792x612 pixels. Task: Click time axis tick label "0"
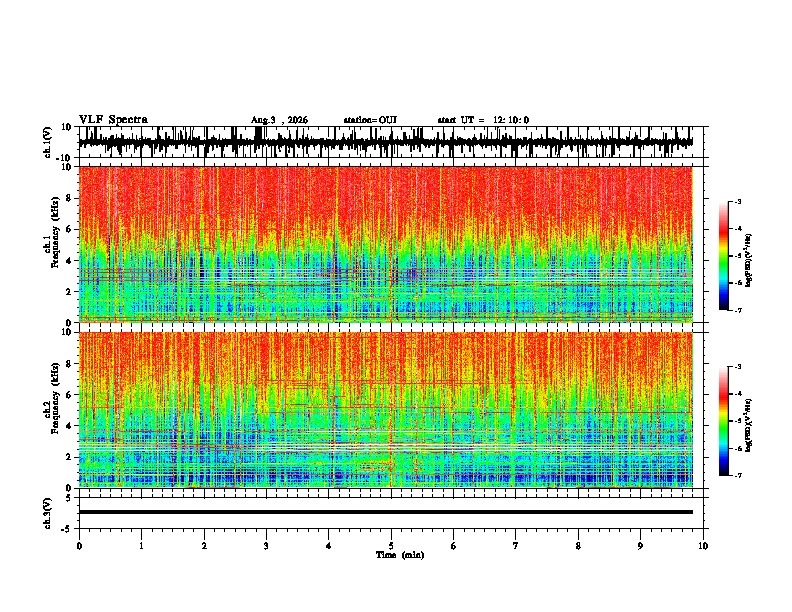79,546
